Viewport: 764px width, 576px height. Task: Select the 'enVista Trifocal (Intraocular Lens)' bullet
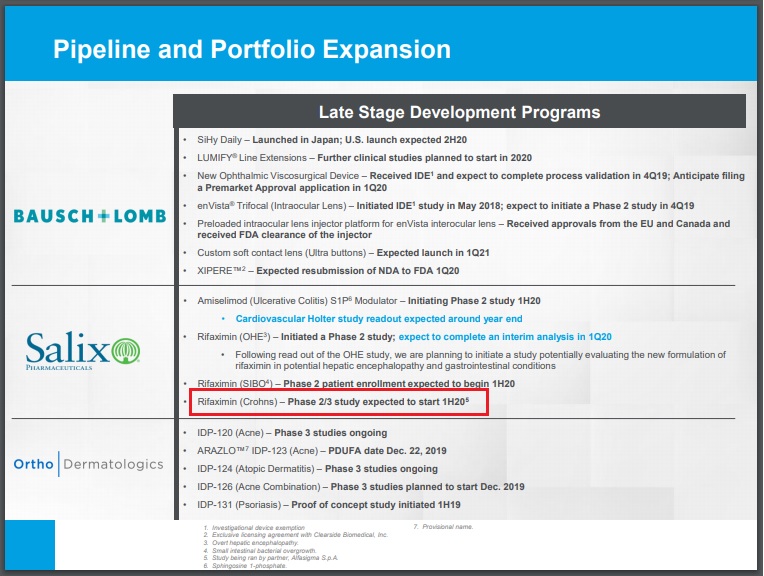445,206
